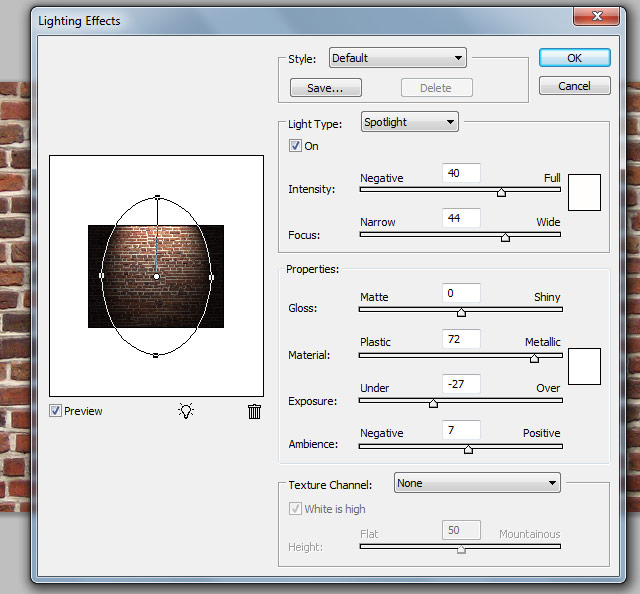Click the Ambience value field showing 7
Image resolution: width=640 pixels, height=594 pixels.
pyautogui.click(x=461, y=430)
